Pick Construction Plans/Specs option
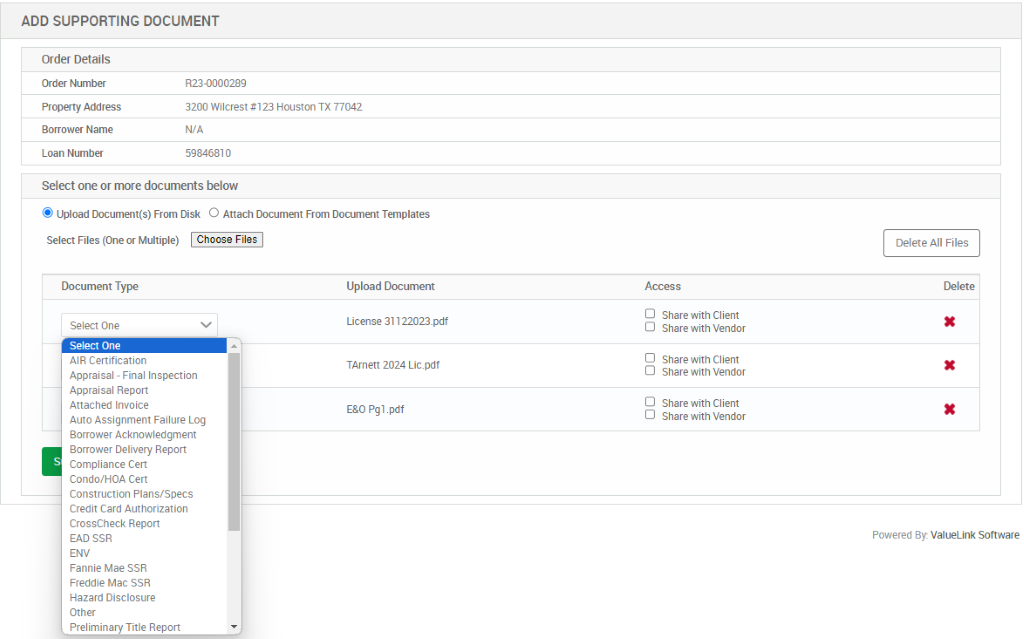 pos(144,494)
